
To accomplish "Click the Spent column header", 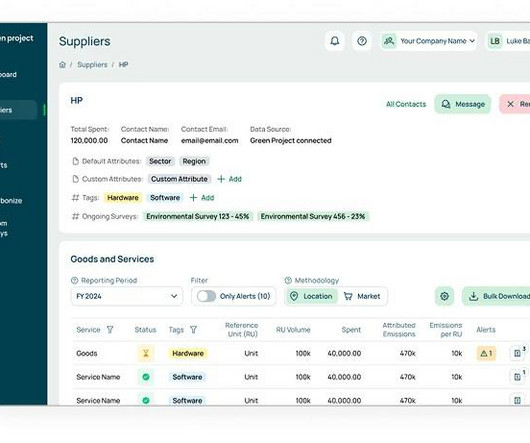I will coord(351,329).
